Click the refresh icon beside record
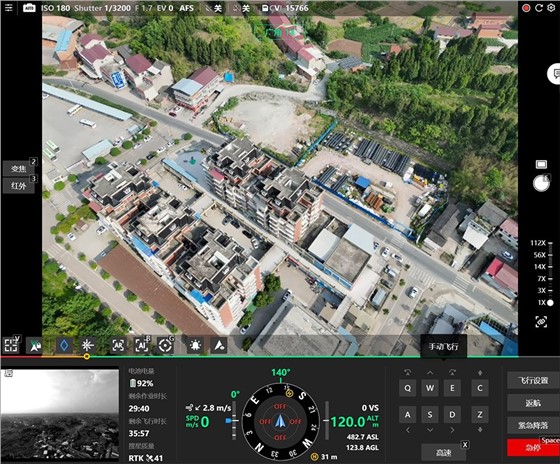The width and height of the screenshot is (560, 464). click(539, 8)
